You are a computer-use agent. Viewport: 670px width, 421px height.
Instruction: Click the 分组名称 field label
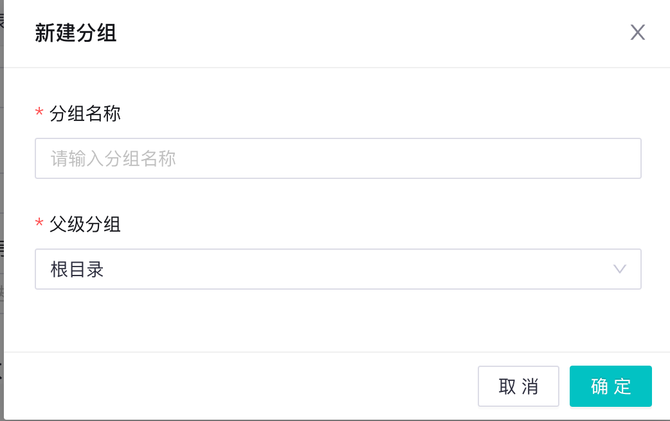[x=85, y=113]
